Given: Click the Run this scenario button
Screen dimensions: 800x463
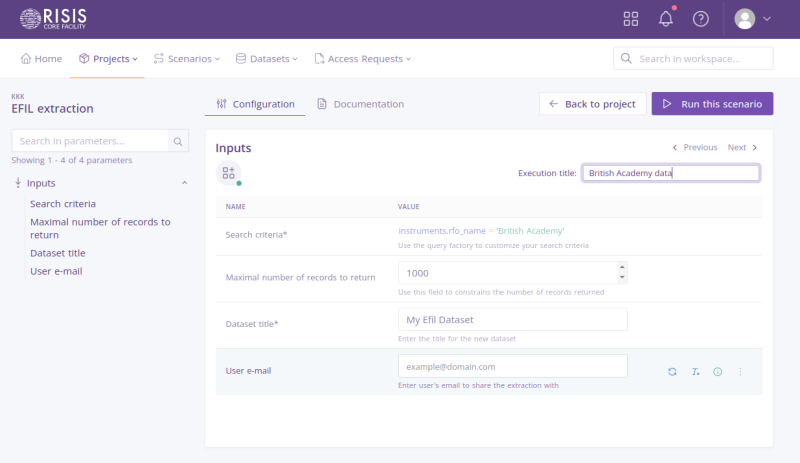Looking at the screenshot, I should pos(712,104).
